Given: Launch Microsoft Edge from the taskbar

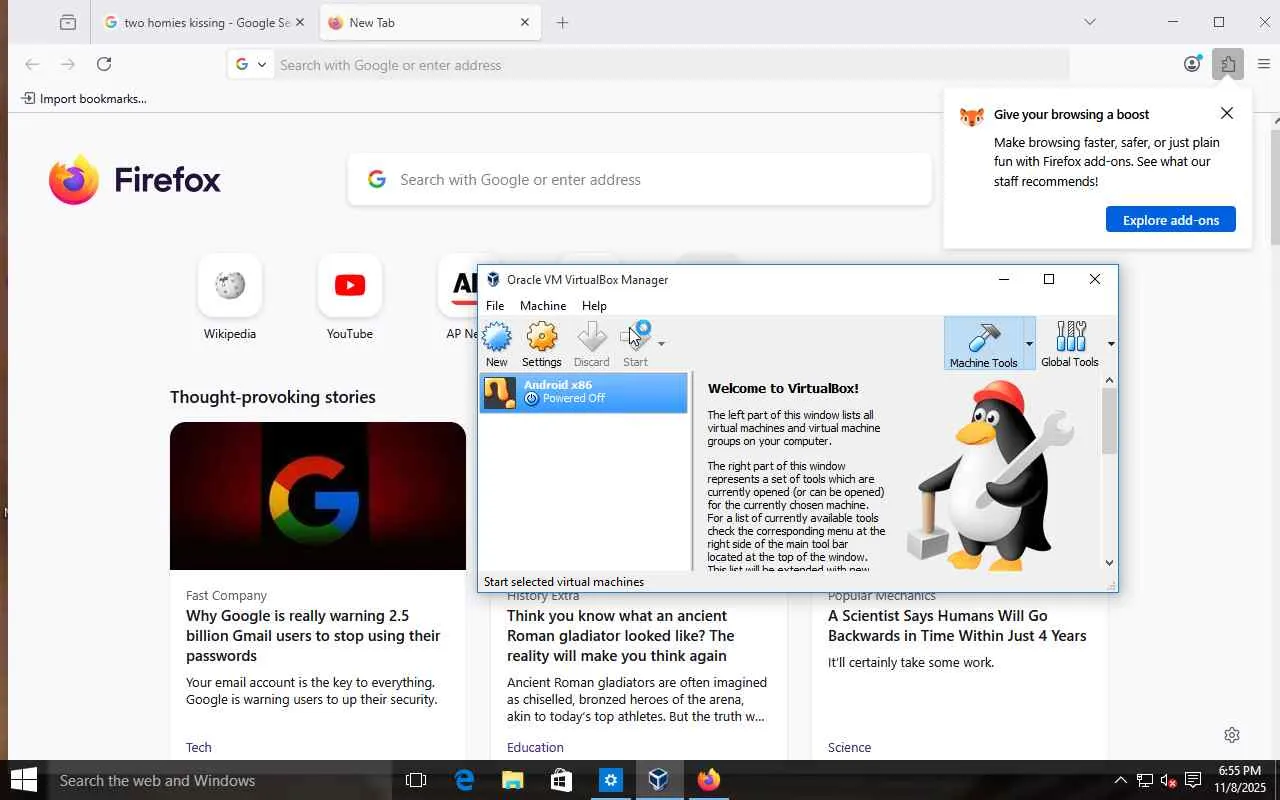Looking at the screenshot, I should coord(464,780).
